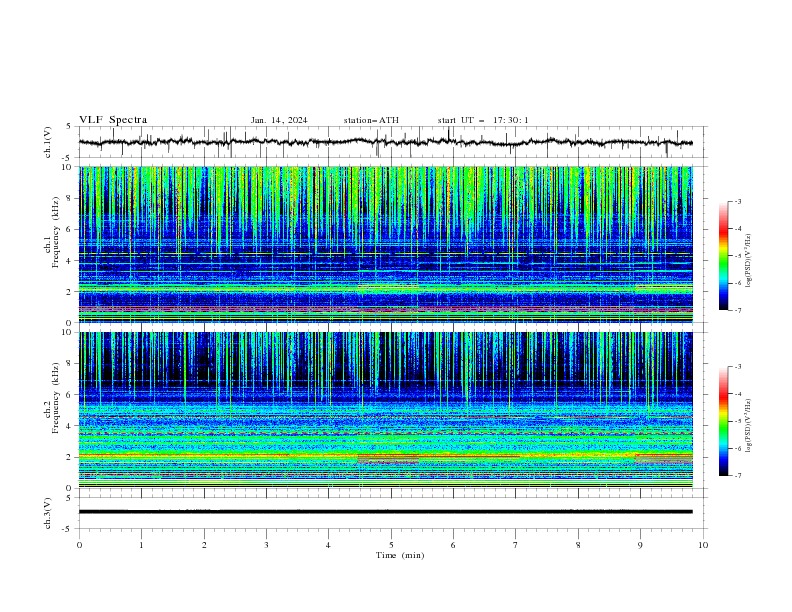Image resolution: width=792 pixels, height=612 pixels.
Task: Click time axis tick label "1"
Action: coord(141,545)
